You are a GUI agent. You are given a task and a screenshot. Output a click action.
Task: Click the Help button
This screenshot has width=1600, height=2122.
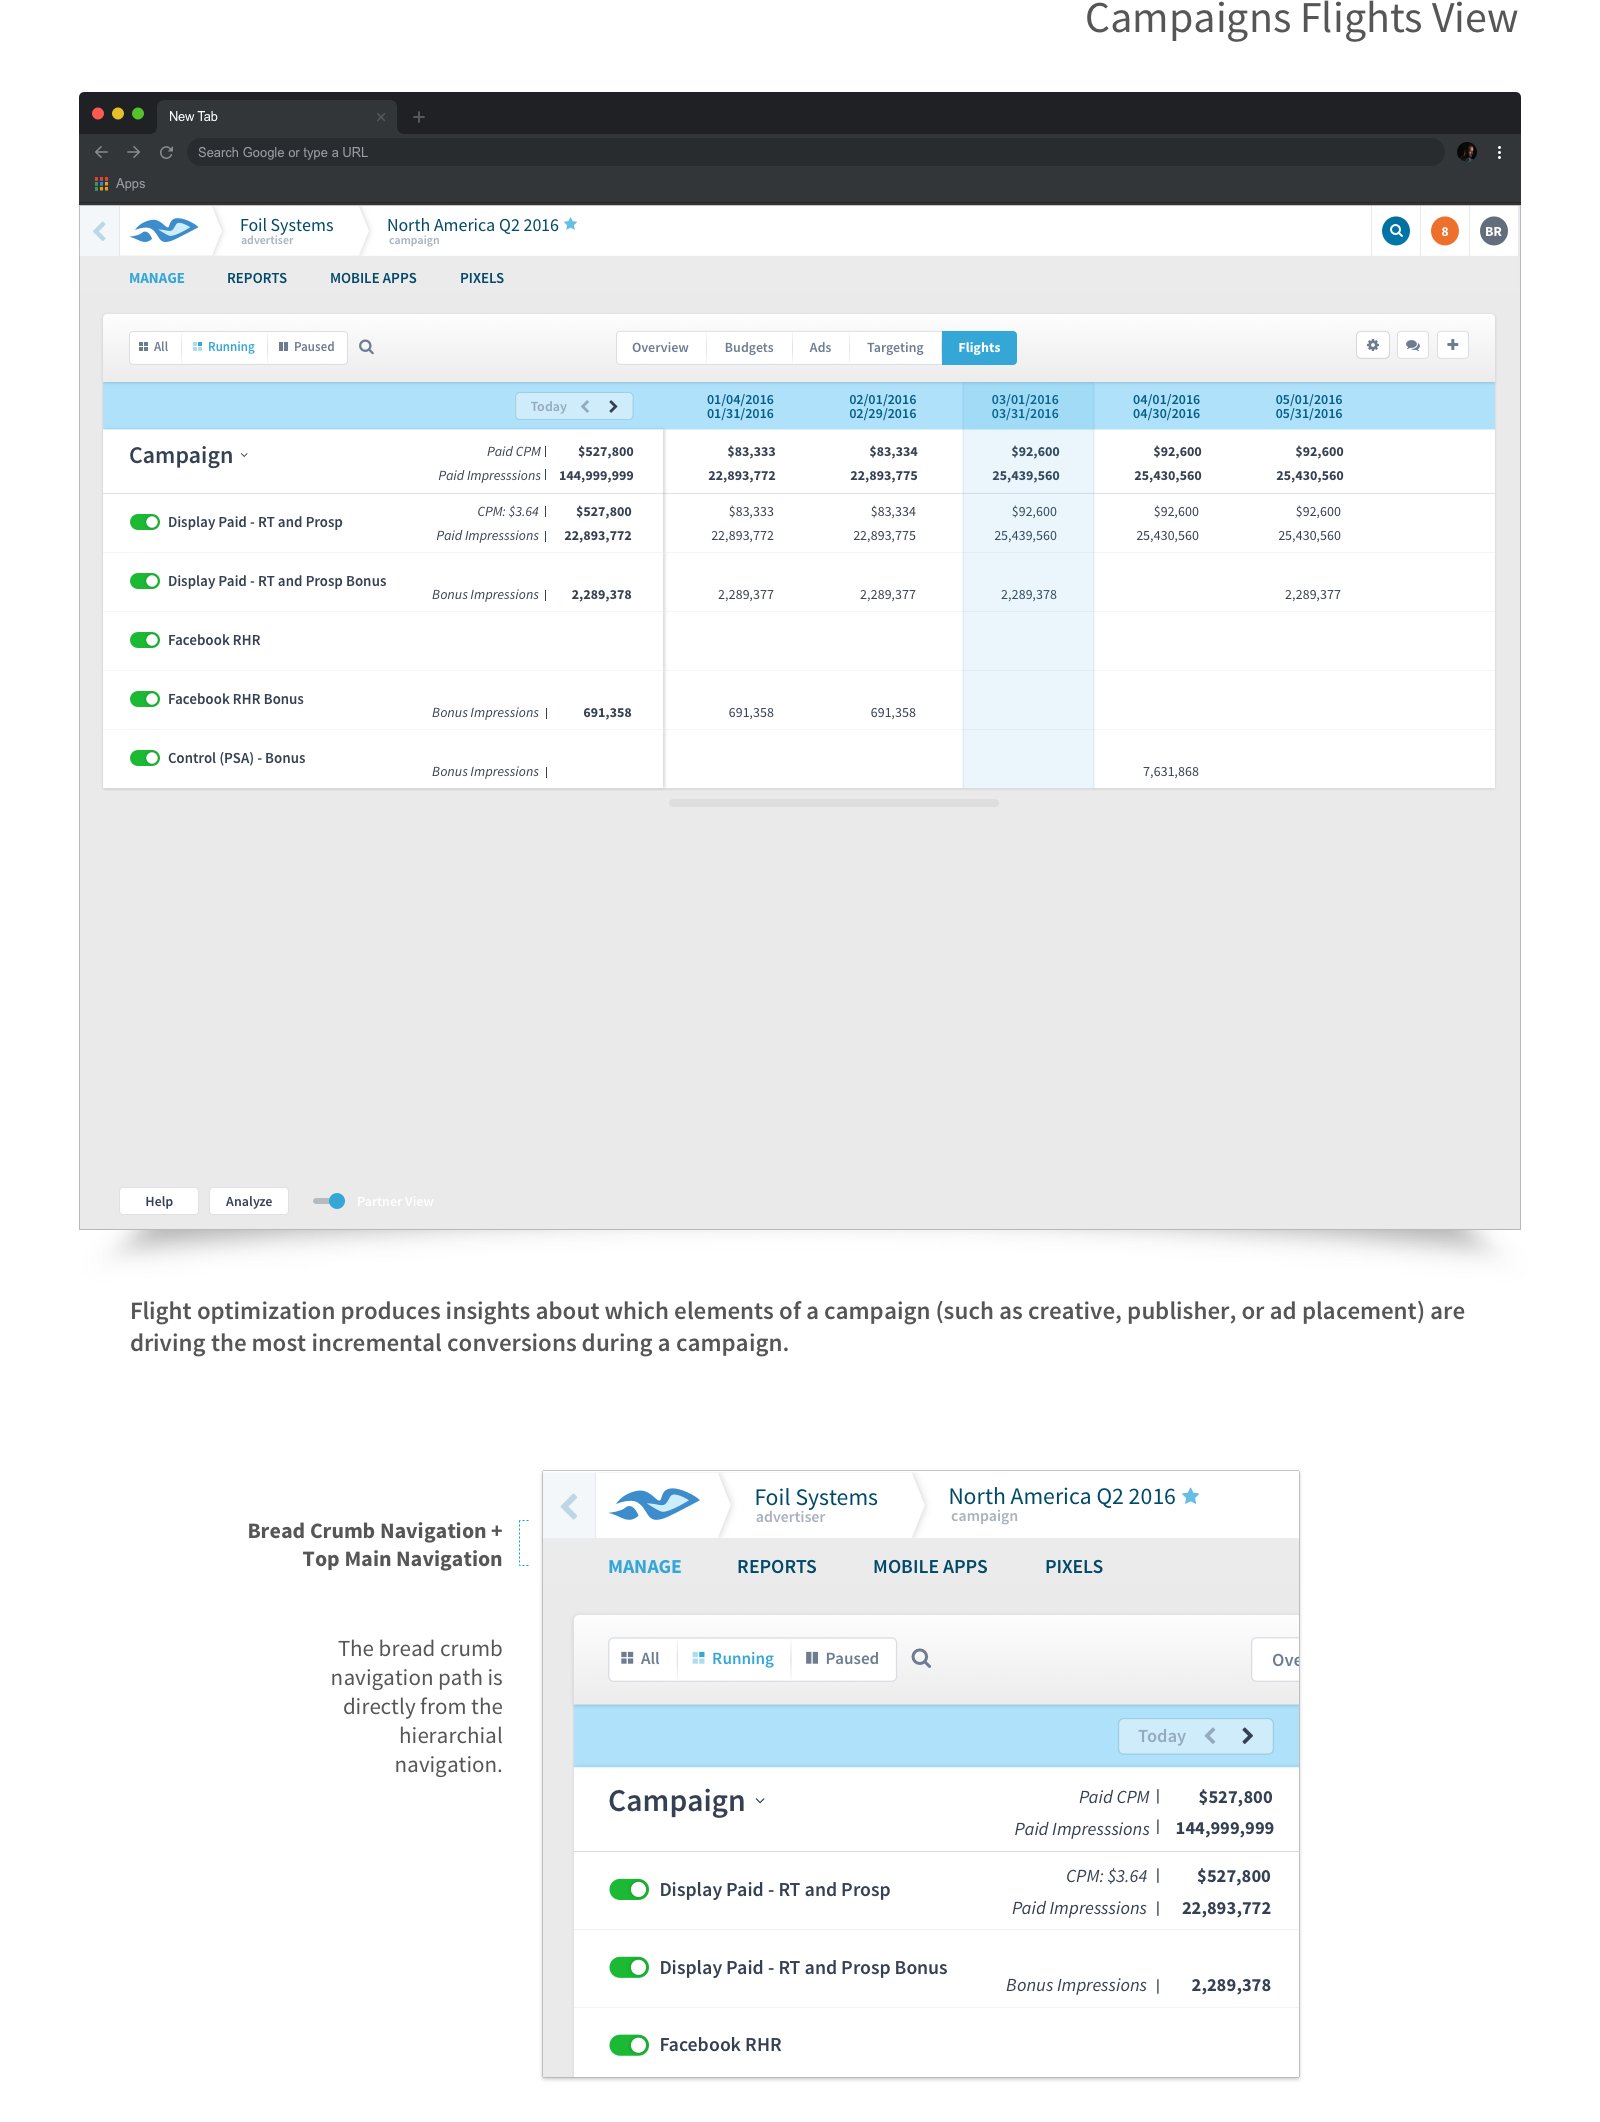coord(159,1201)
